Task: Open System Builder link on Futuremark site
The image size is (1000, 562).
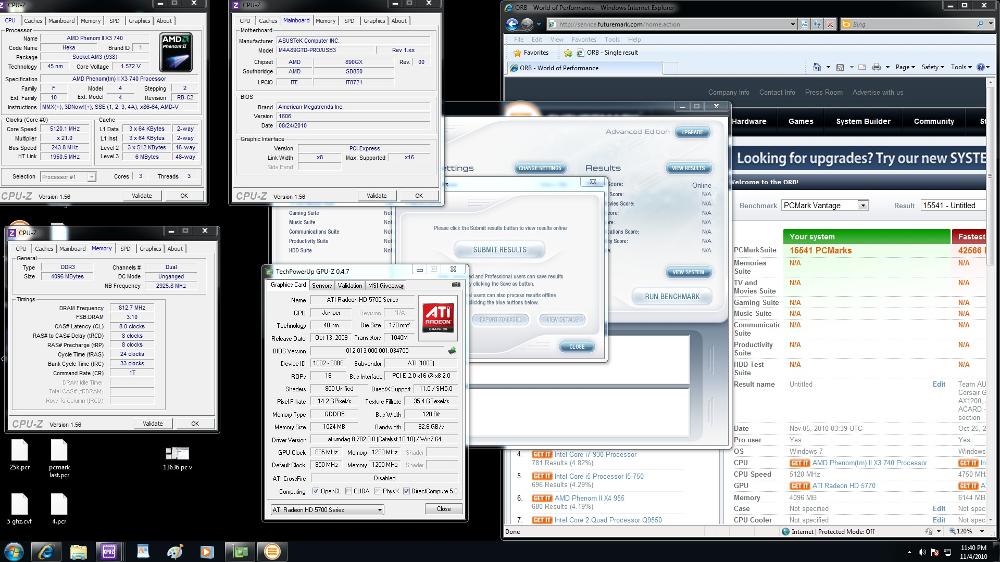Action: pos(863,121)
